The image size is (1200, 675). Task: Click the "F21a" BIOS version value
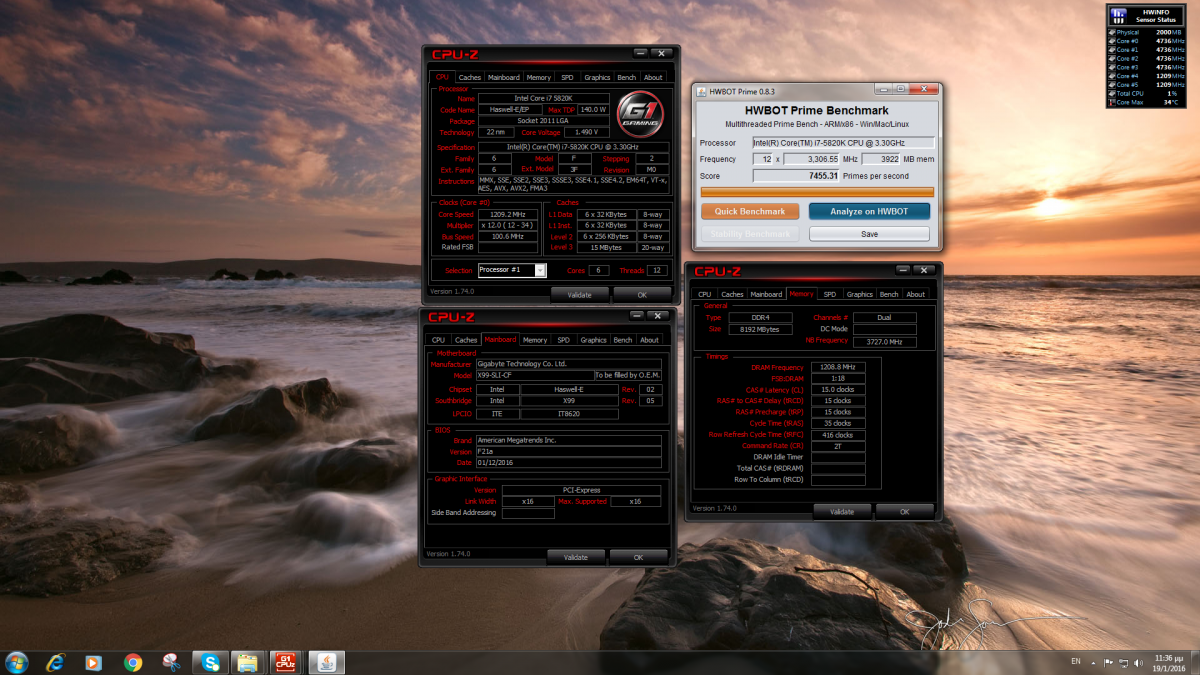568,451
